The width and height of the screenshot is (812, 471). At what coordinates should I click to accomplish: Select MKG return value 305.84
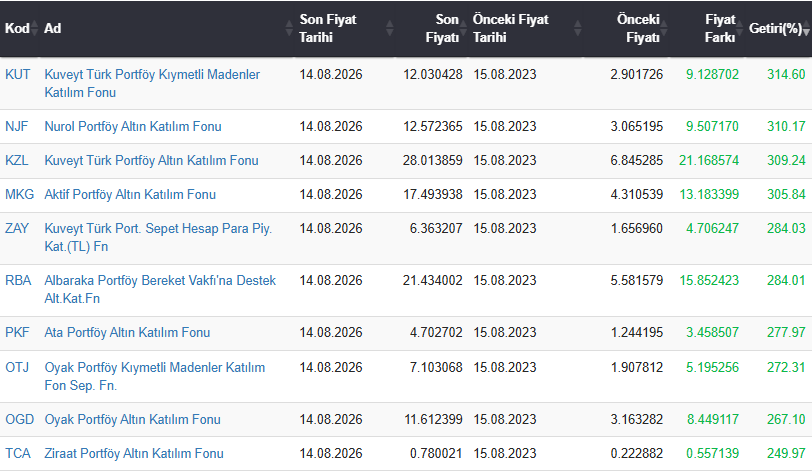pyautogui.click(x=786, y=195)
